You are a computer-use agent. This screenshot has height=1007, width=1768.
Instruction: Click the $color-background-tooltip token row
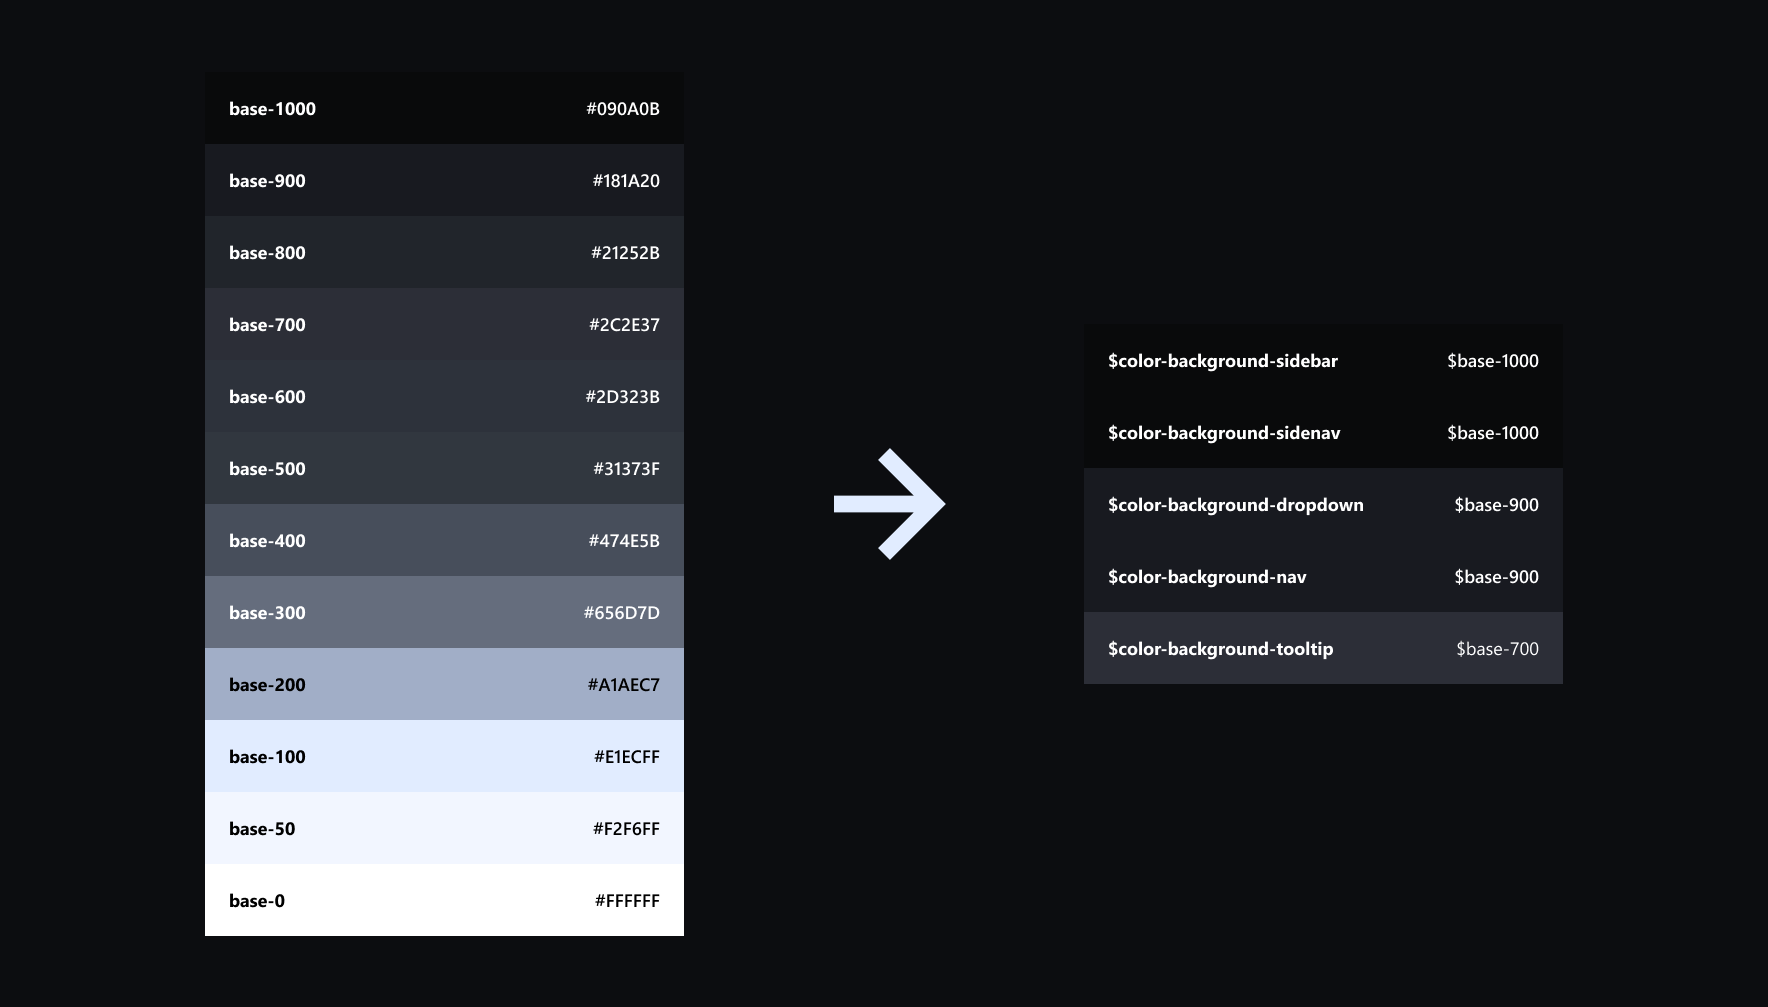tap(1322, 649)
